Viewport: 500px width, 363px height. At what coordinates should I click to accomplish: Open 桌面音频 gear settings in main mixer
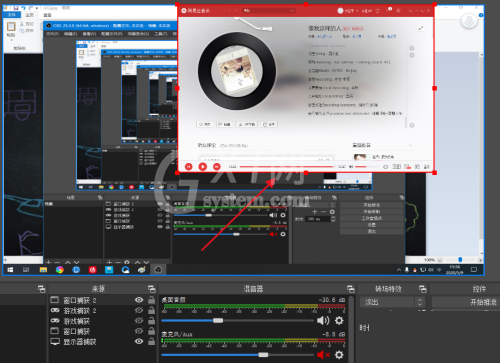339,320
